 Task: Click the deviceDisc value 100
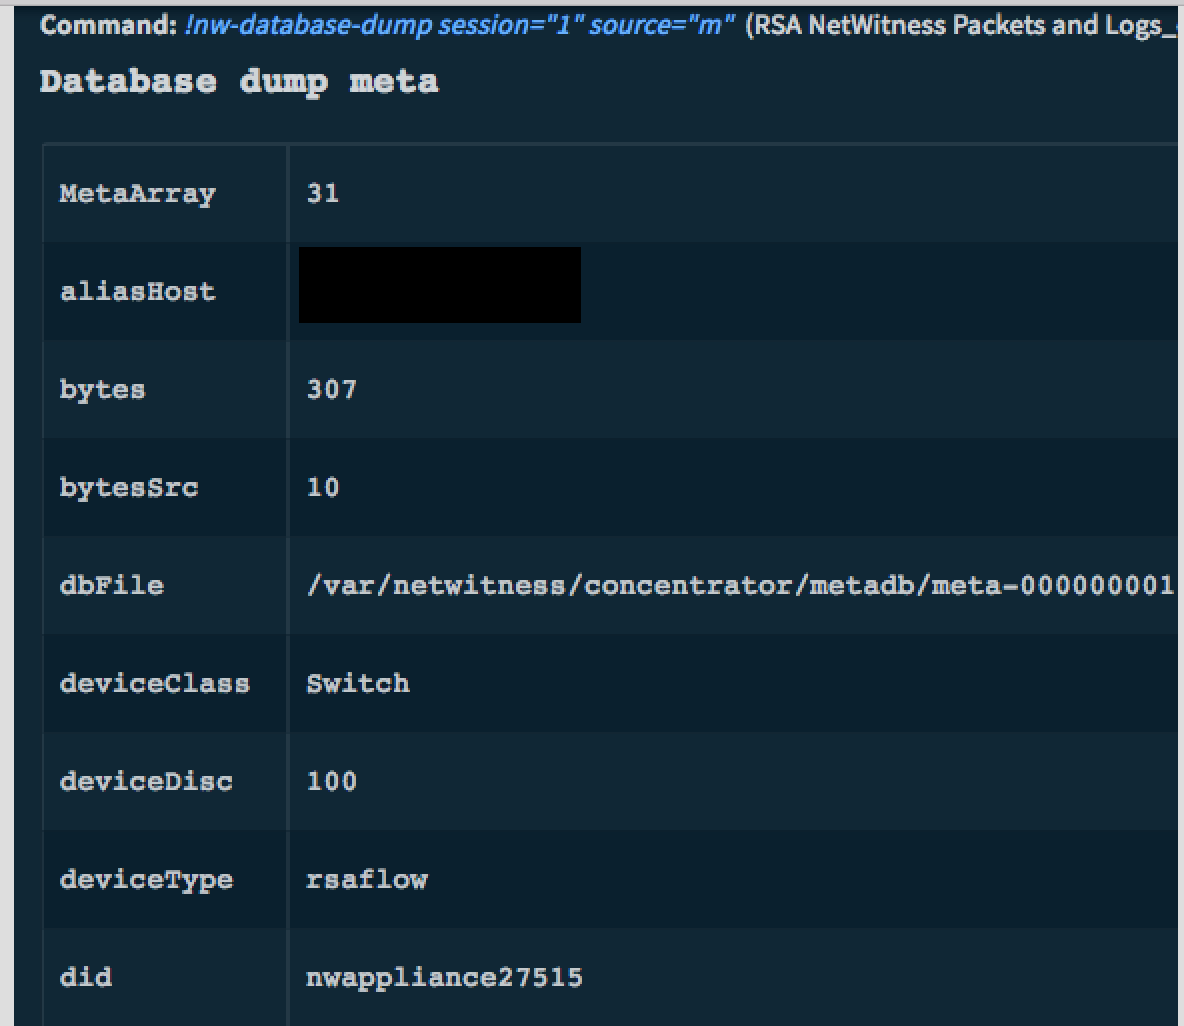[331, 781]
